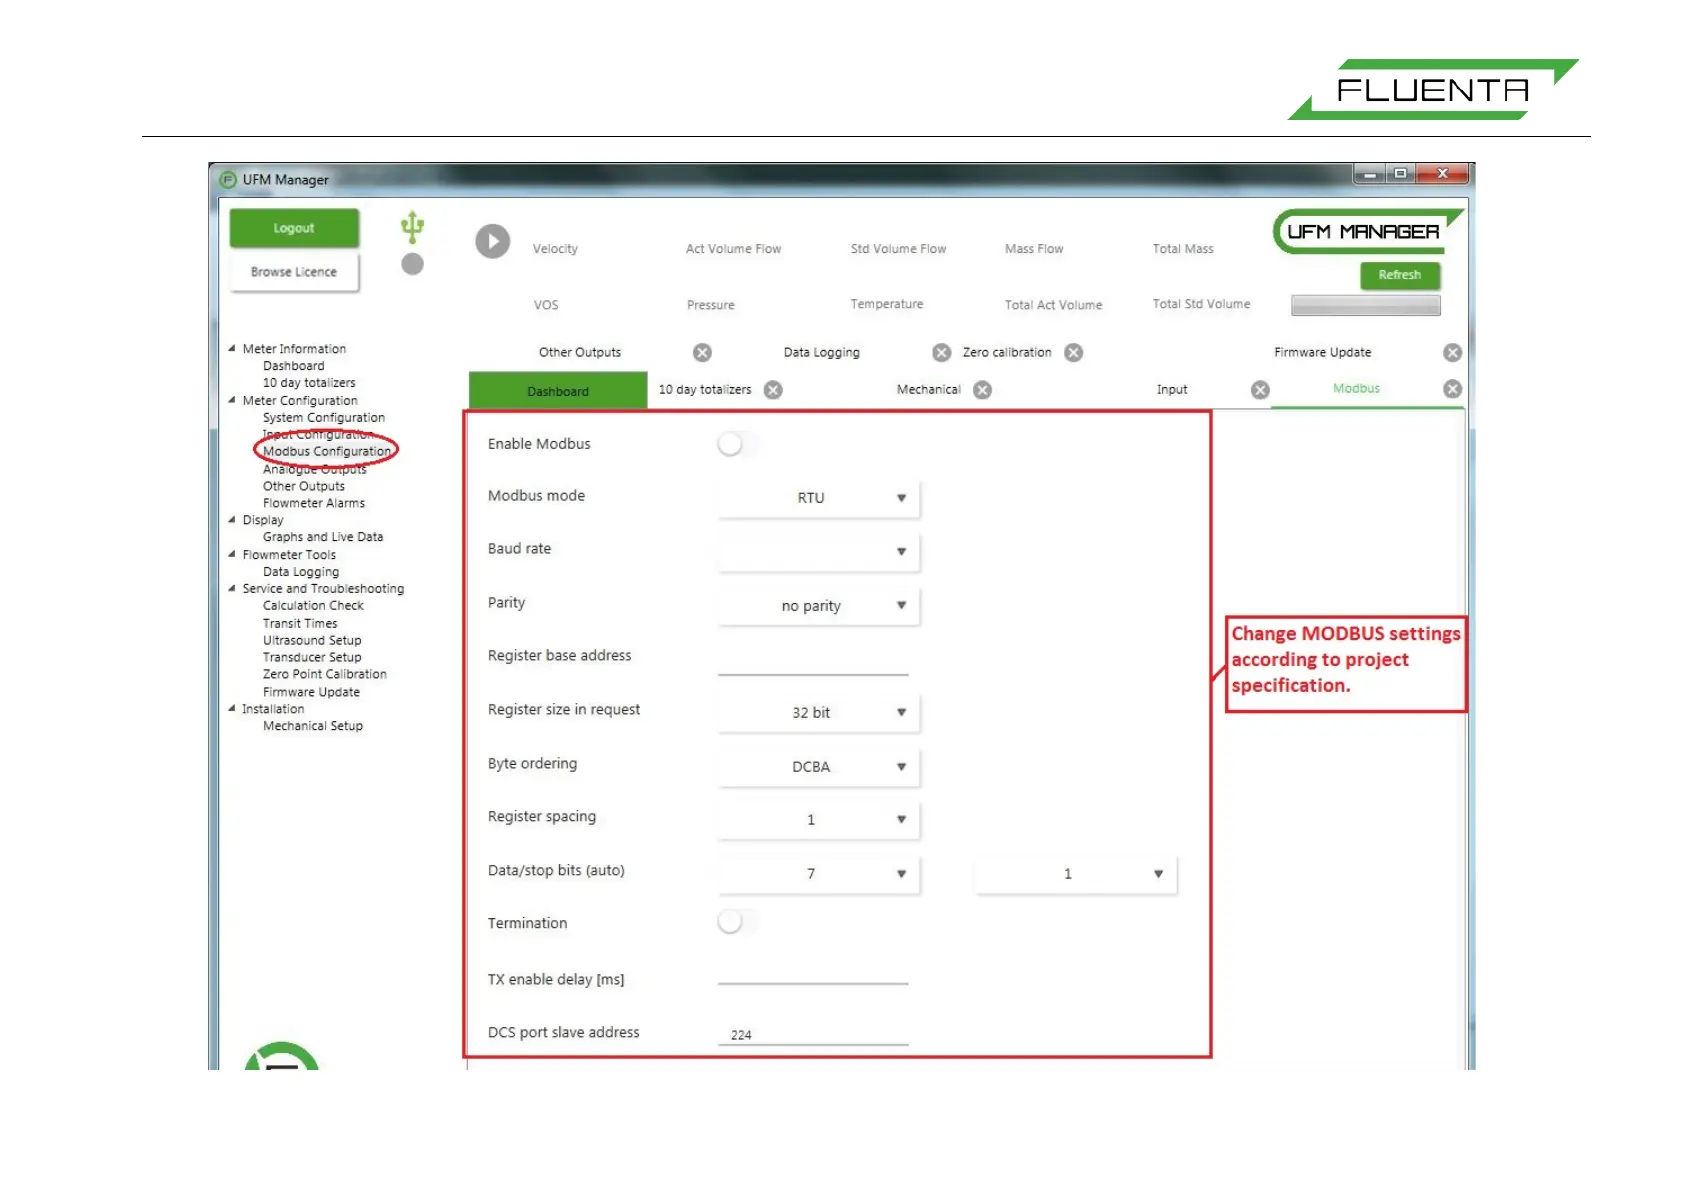Image resolution: width=1684 pixels, height=1191 pixels.
Task: Collapse the Meter Configuration tree node
Action: coord(232,400)
